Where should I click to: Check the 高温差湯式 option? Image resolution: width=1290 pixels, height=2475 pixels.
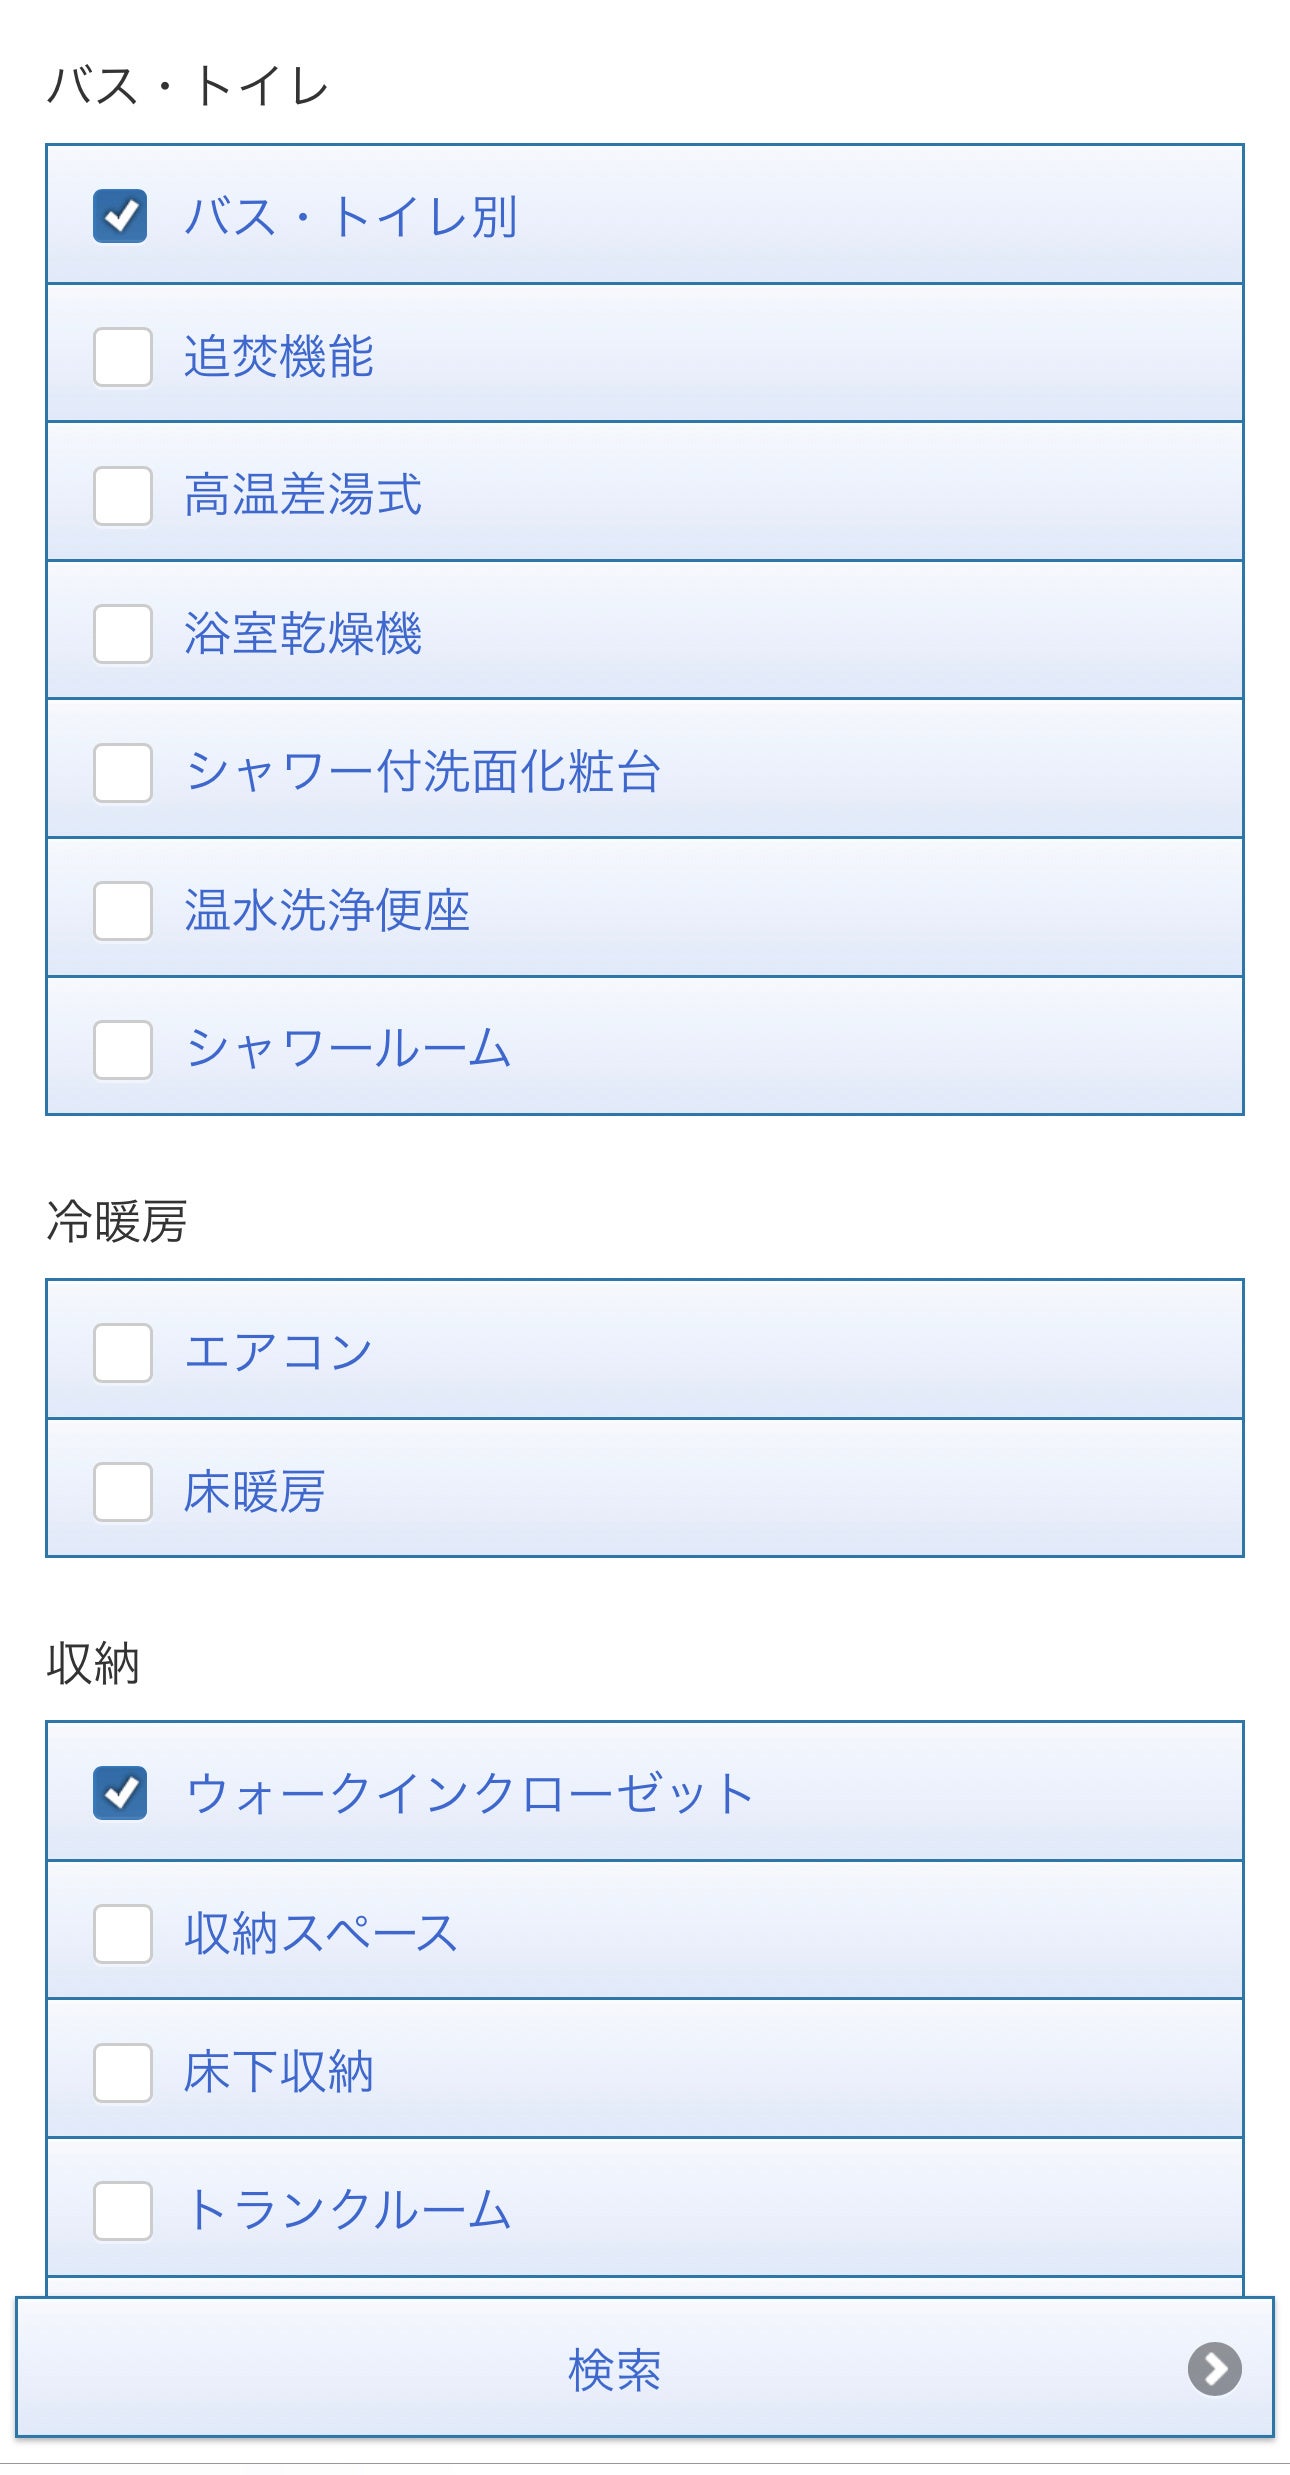(122, 495)
